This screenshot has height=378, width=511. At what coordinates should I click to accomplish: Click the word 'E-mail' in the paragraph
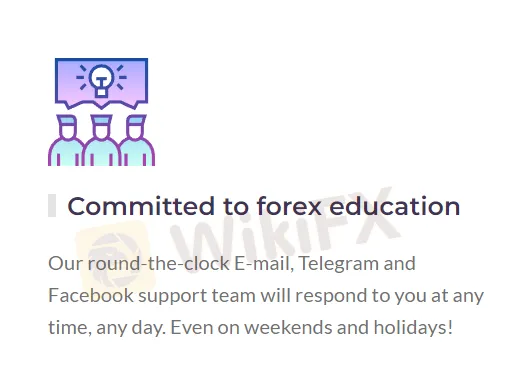[264, 263]
